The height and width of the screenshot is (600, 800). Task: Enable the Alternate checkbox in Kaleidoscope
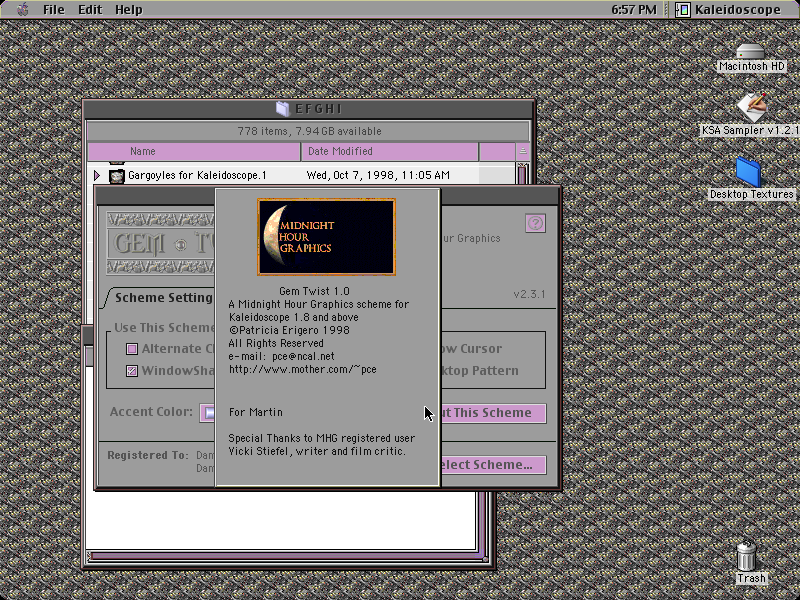point(132,349)
